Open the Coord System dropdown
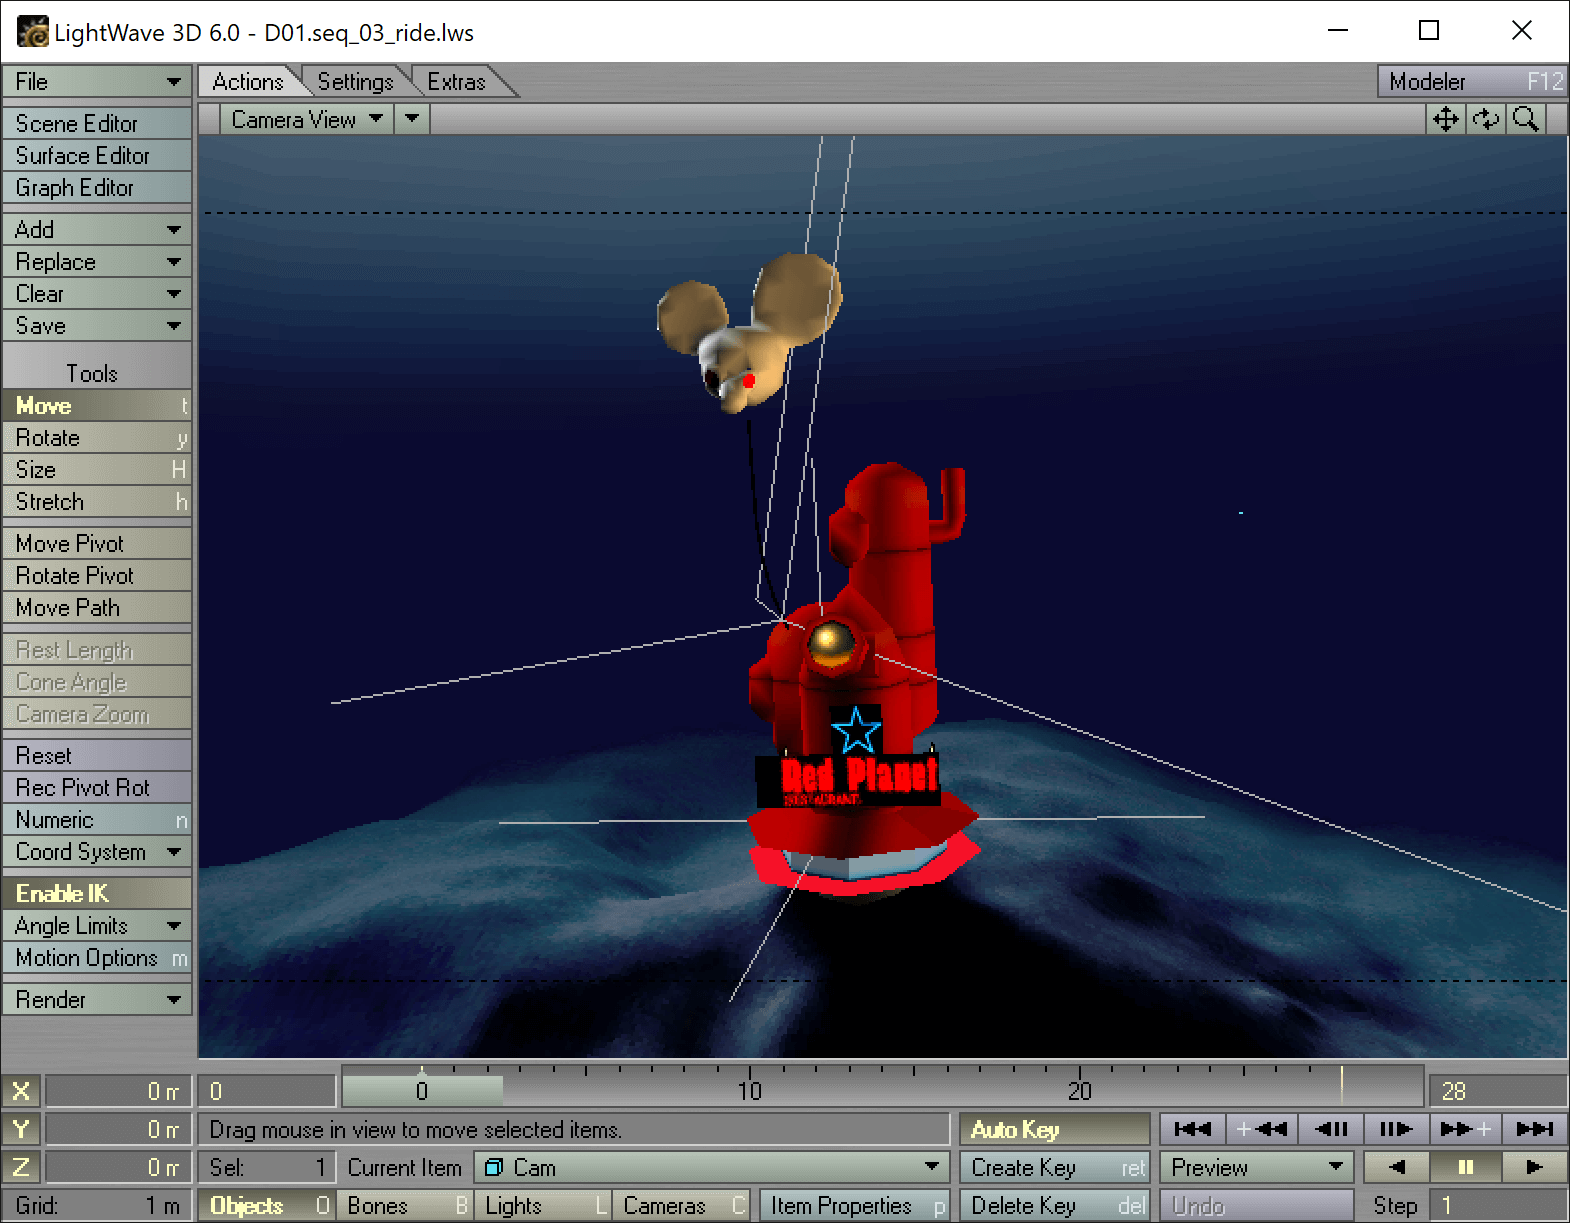1570x1223 pixels. coord(97,851)
